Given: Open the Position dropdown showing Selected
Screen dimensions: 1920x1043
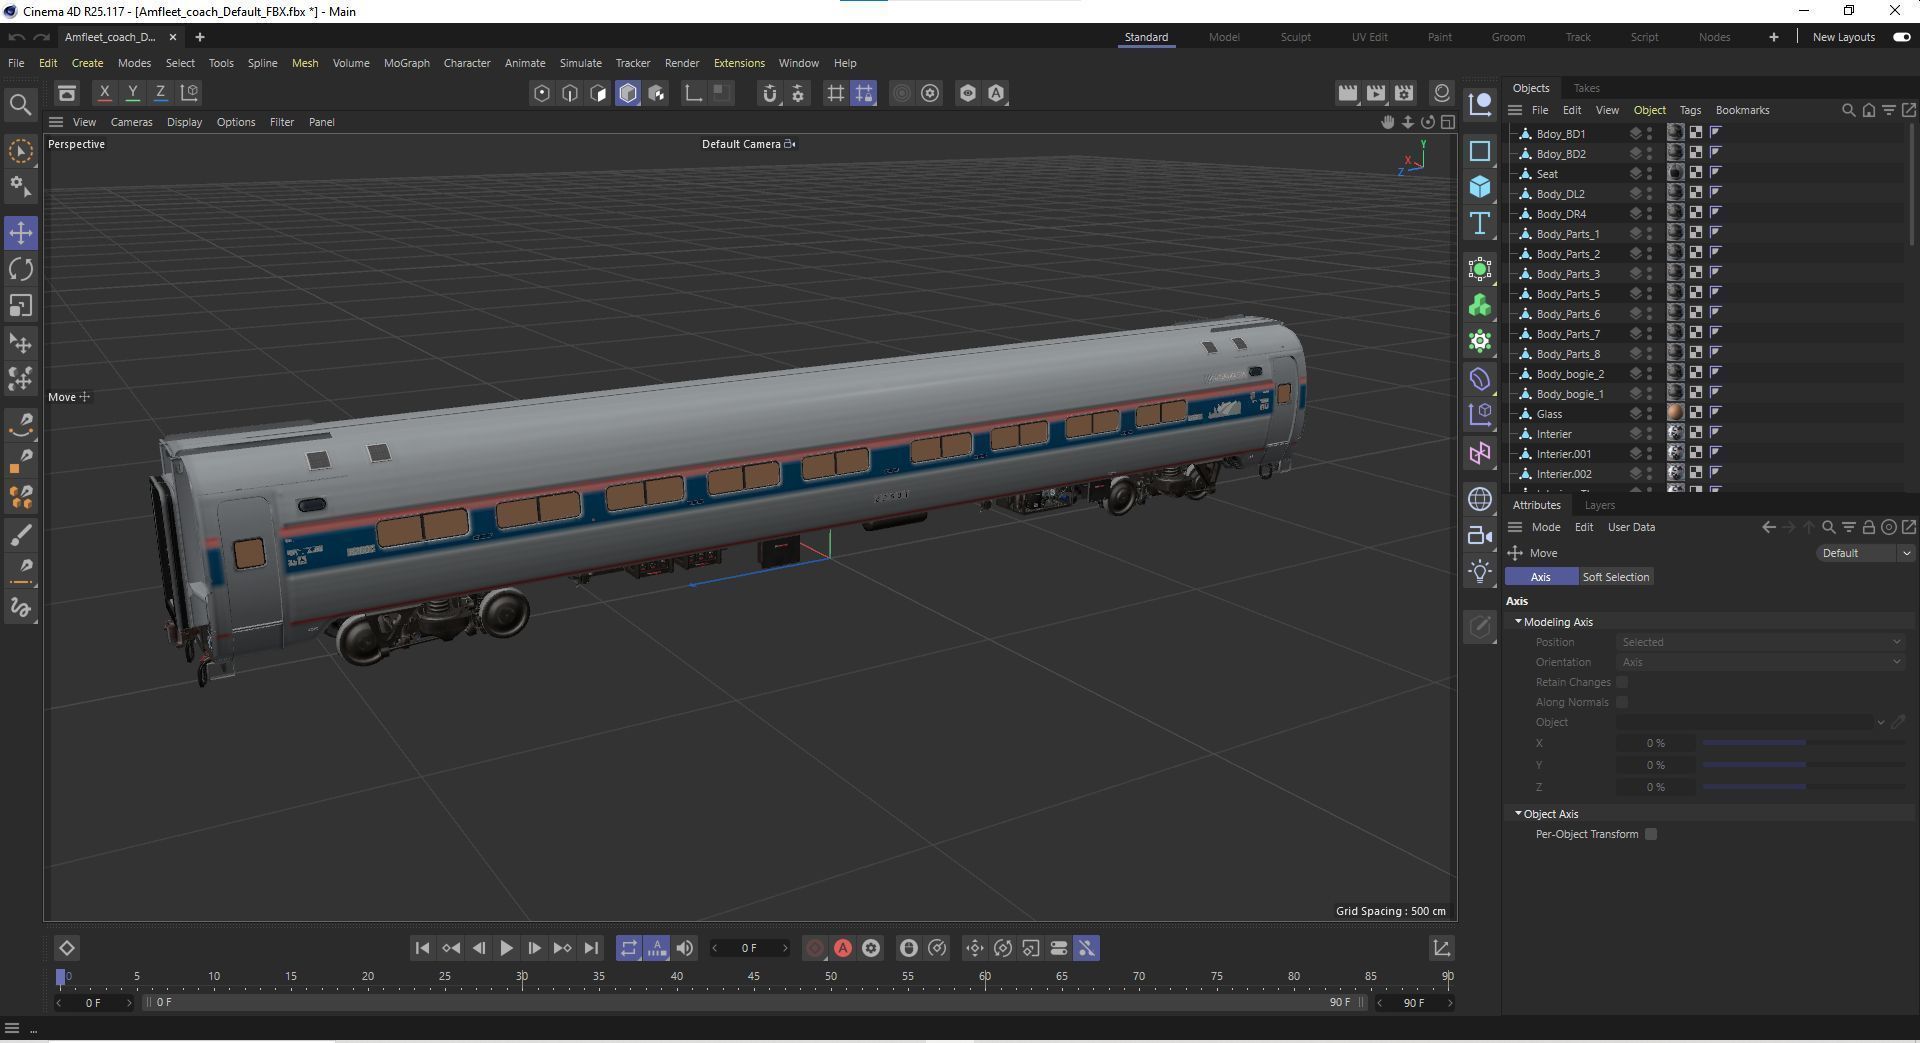Looking at the screenshot, I should pos(1761,642).
